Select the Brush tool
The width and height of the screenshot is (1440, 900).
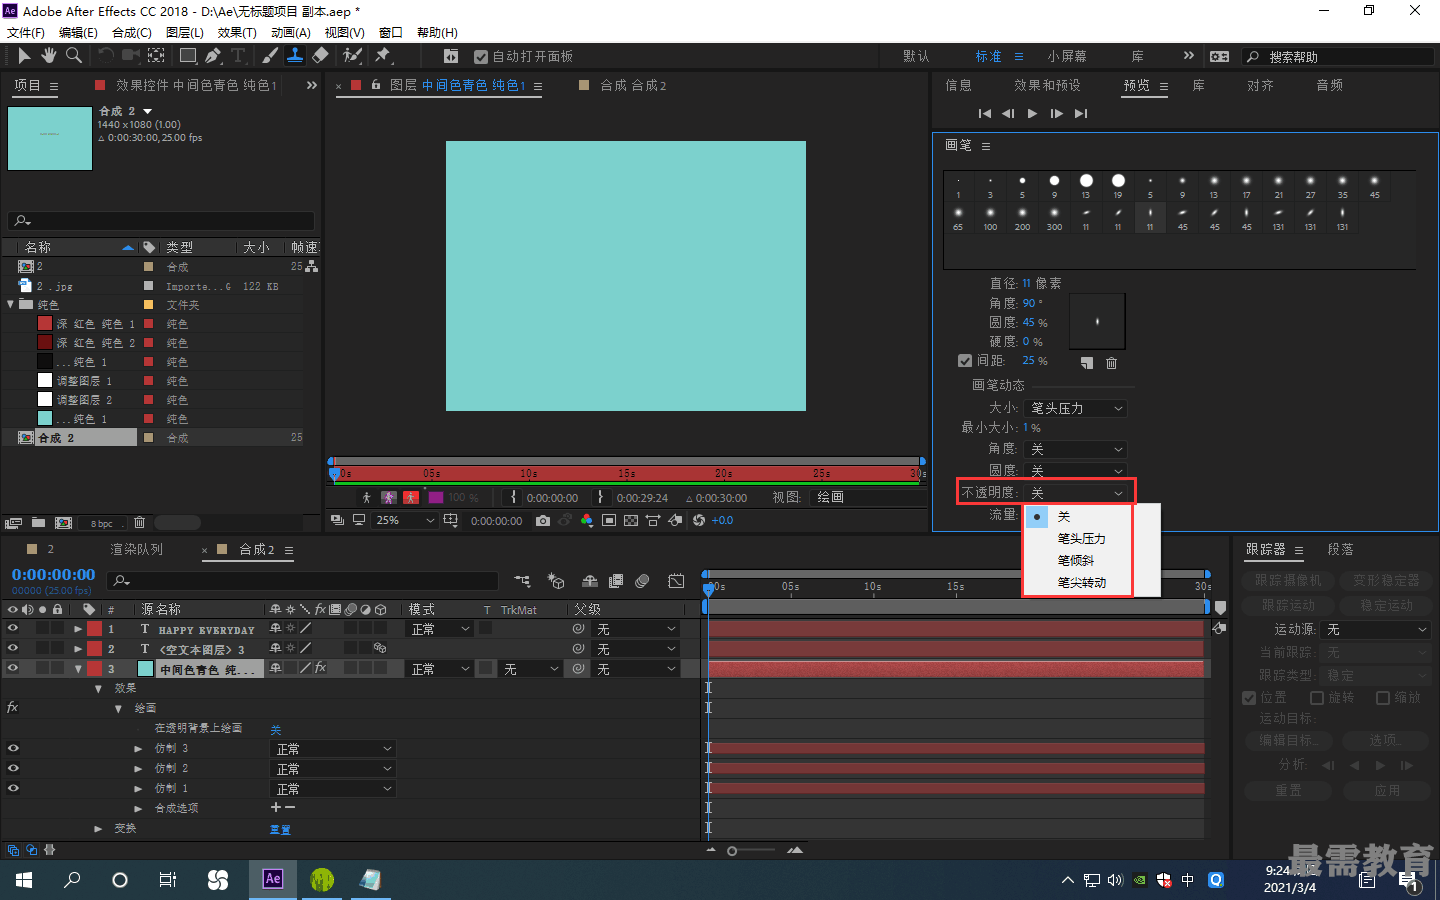pyautogui.click(x=270, y=56)
